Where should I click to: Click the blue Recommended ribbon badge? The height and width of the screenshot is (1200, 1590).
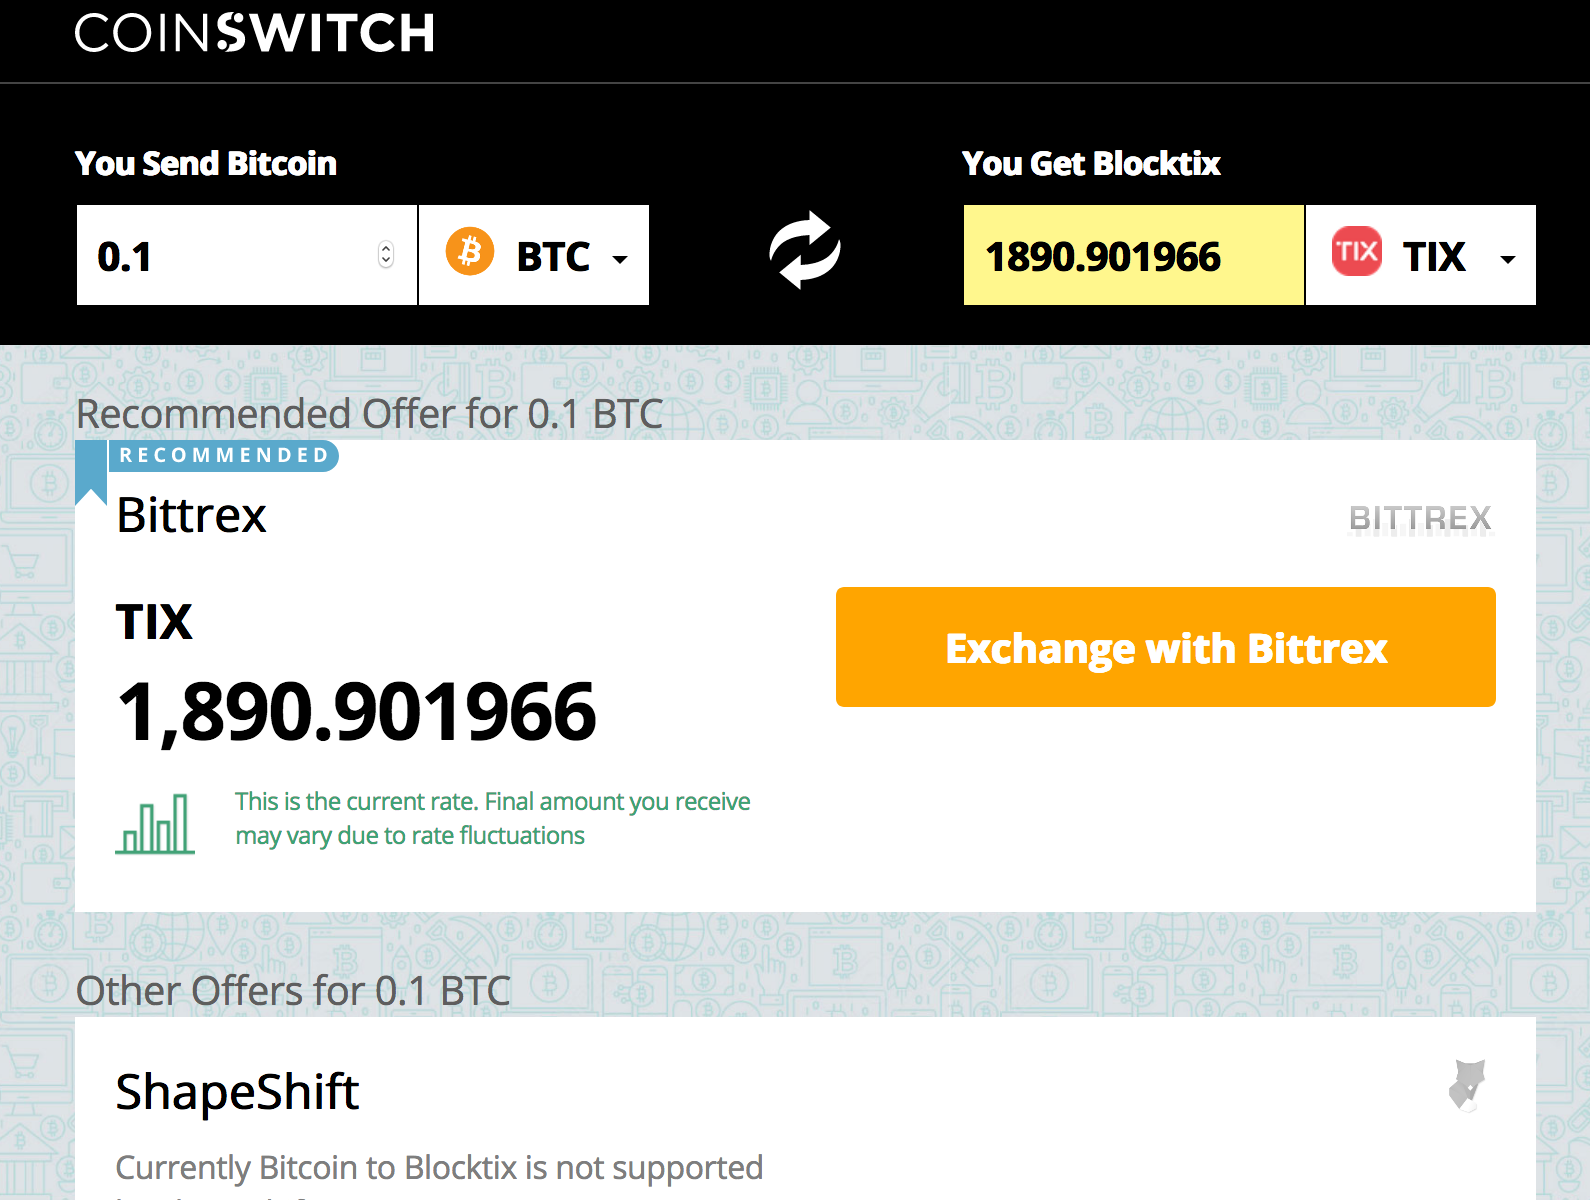pyautogui.click(x=222, y=456)
